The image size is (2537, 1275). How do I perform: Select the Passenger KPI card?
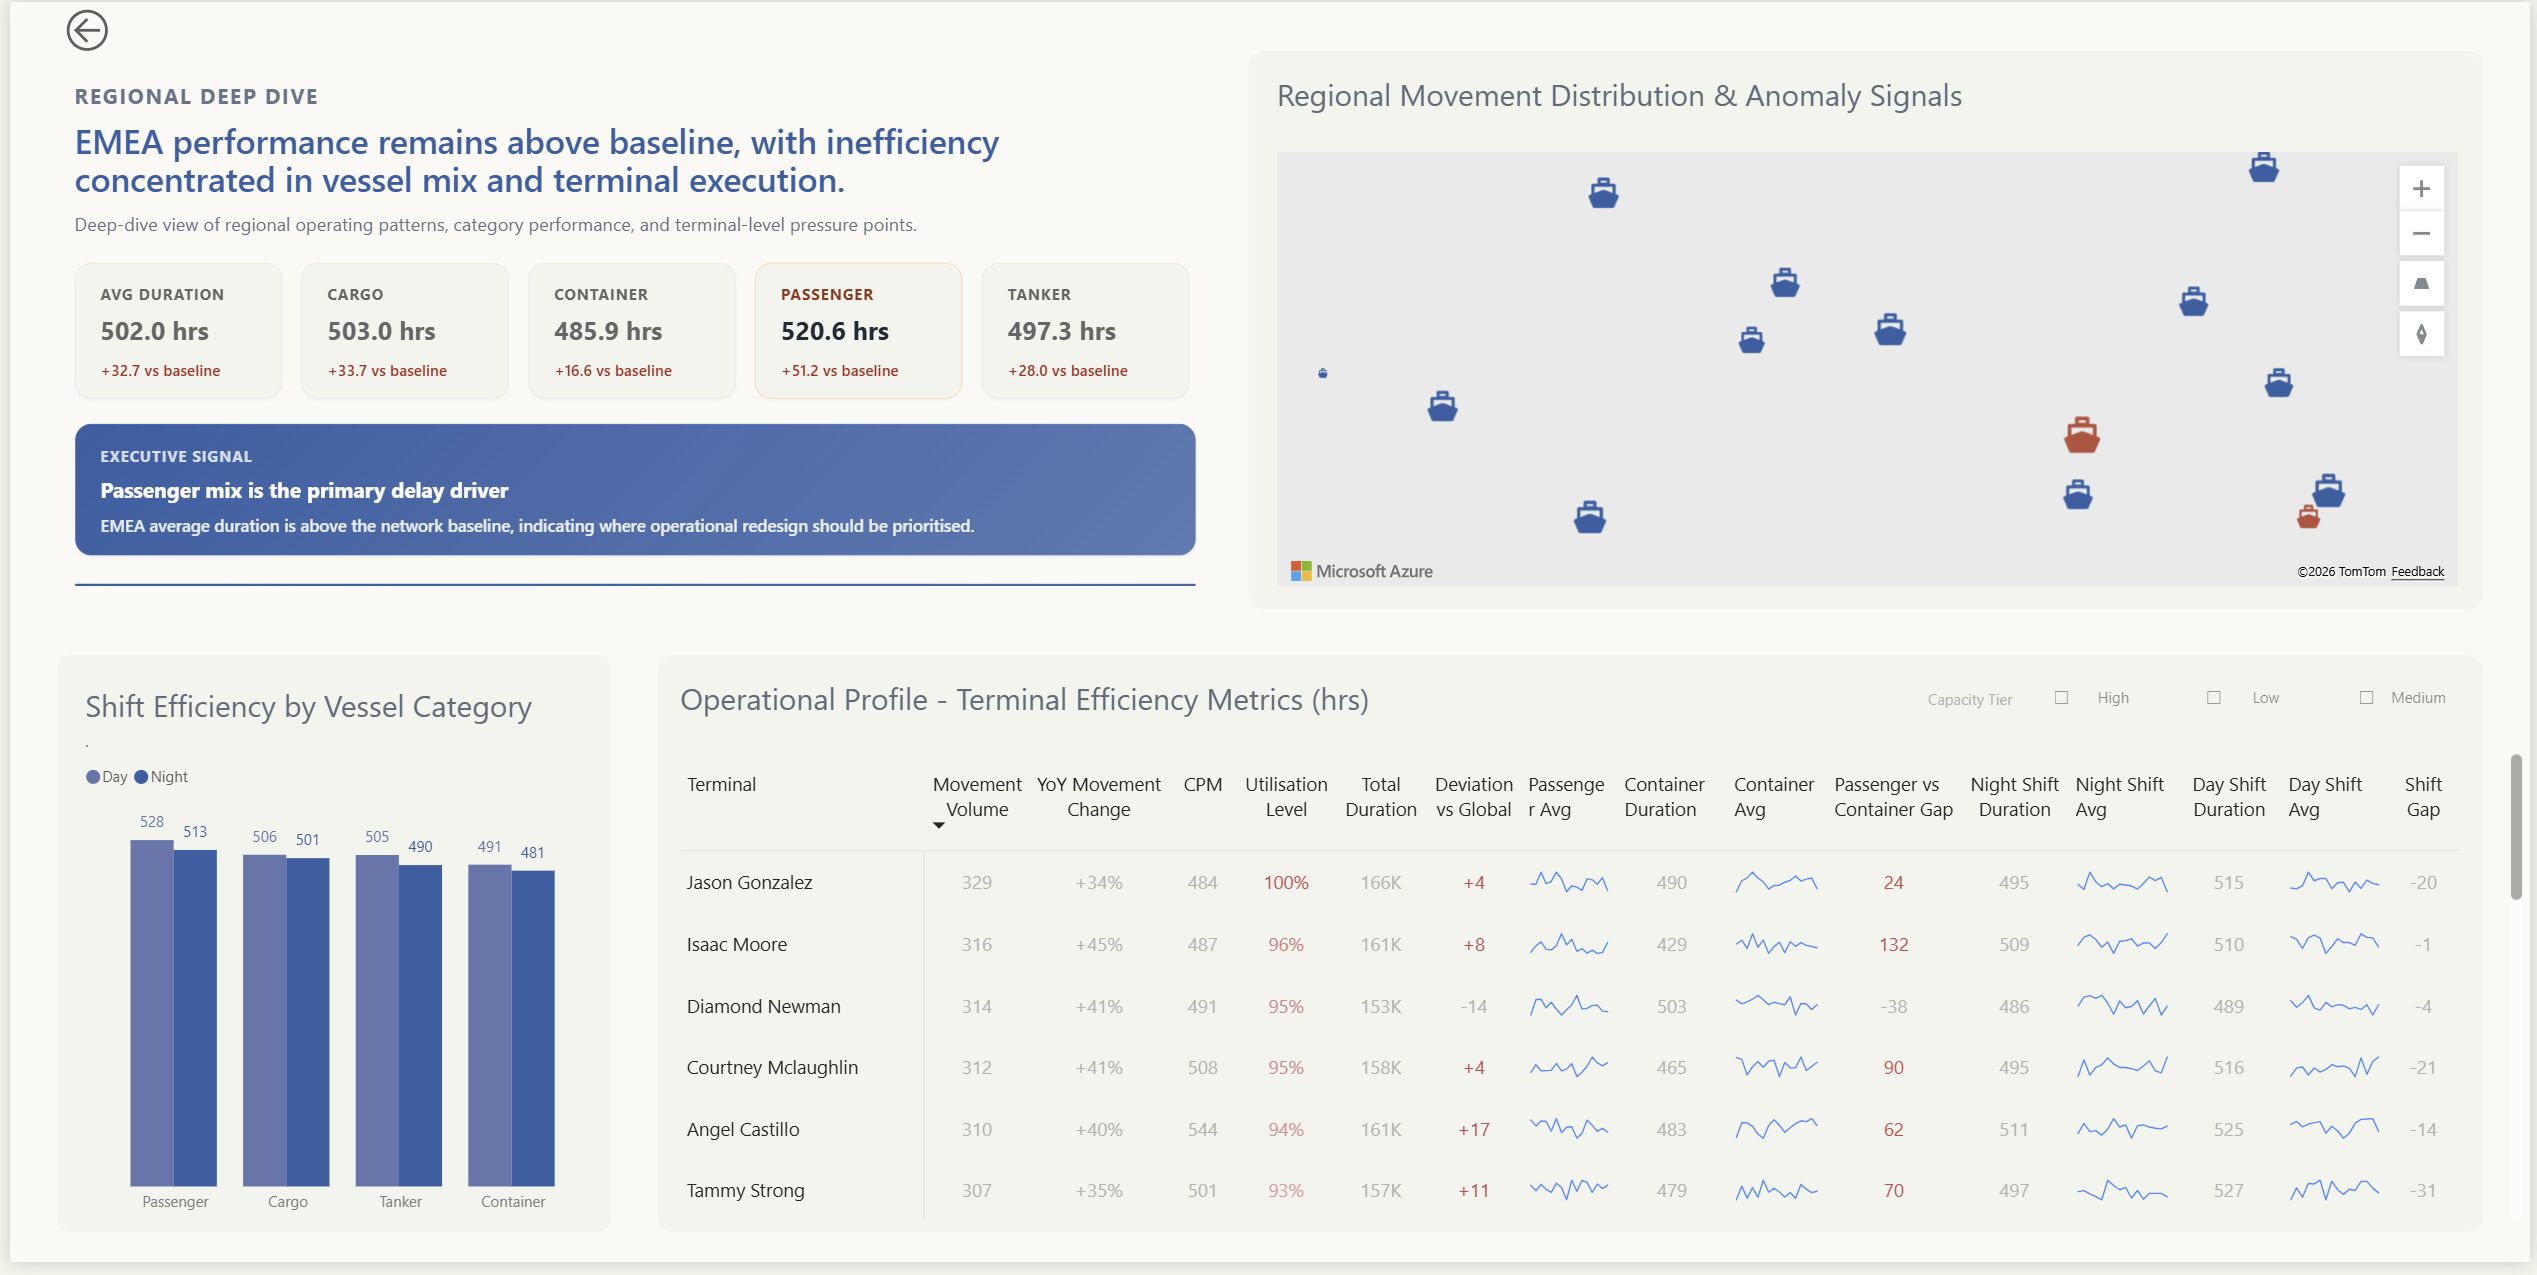[x=858, y=331]
